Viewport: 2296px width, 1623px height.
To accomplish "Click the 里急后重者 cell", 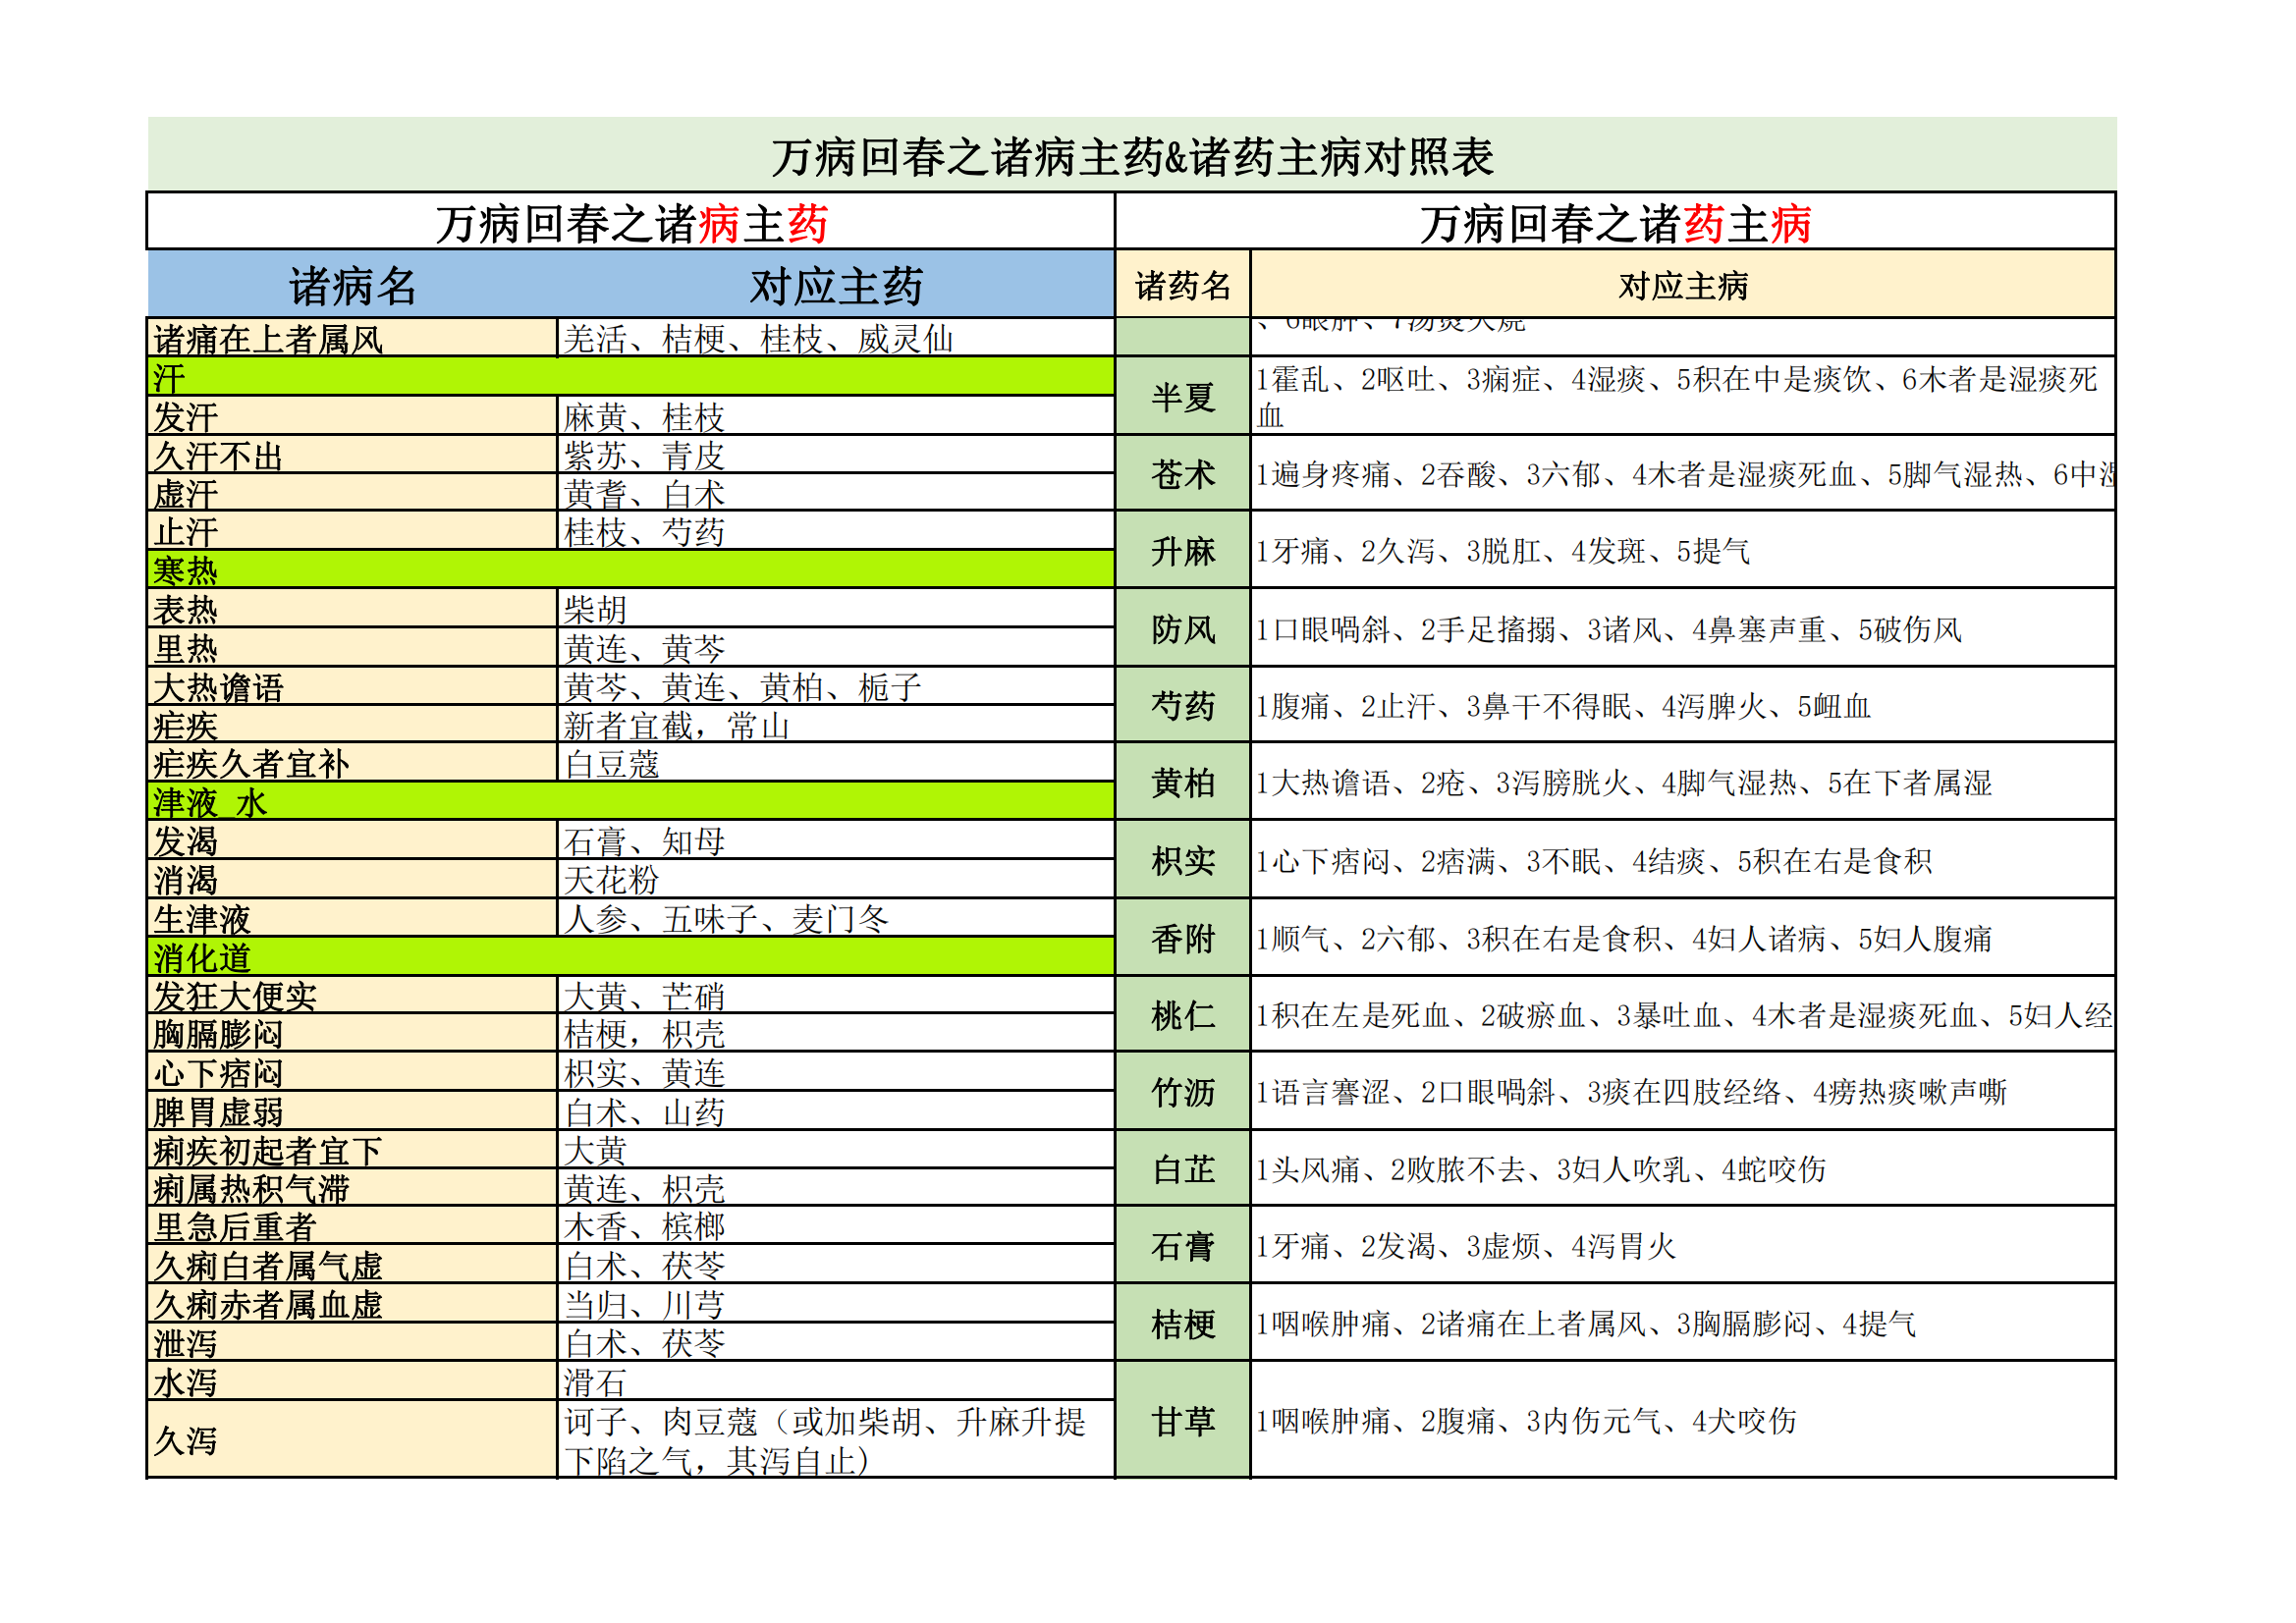I will (352, 1227).
